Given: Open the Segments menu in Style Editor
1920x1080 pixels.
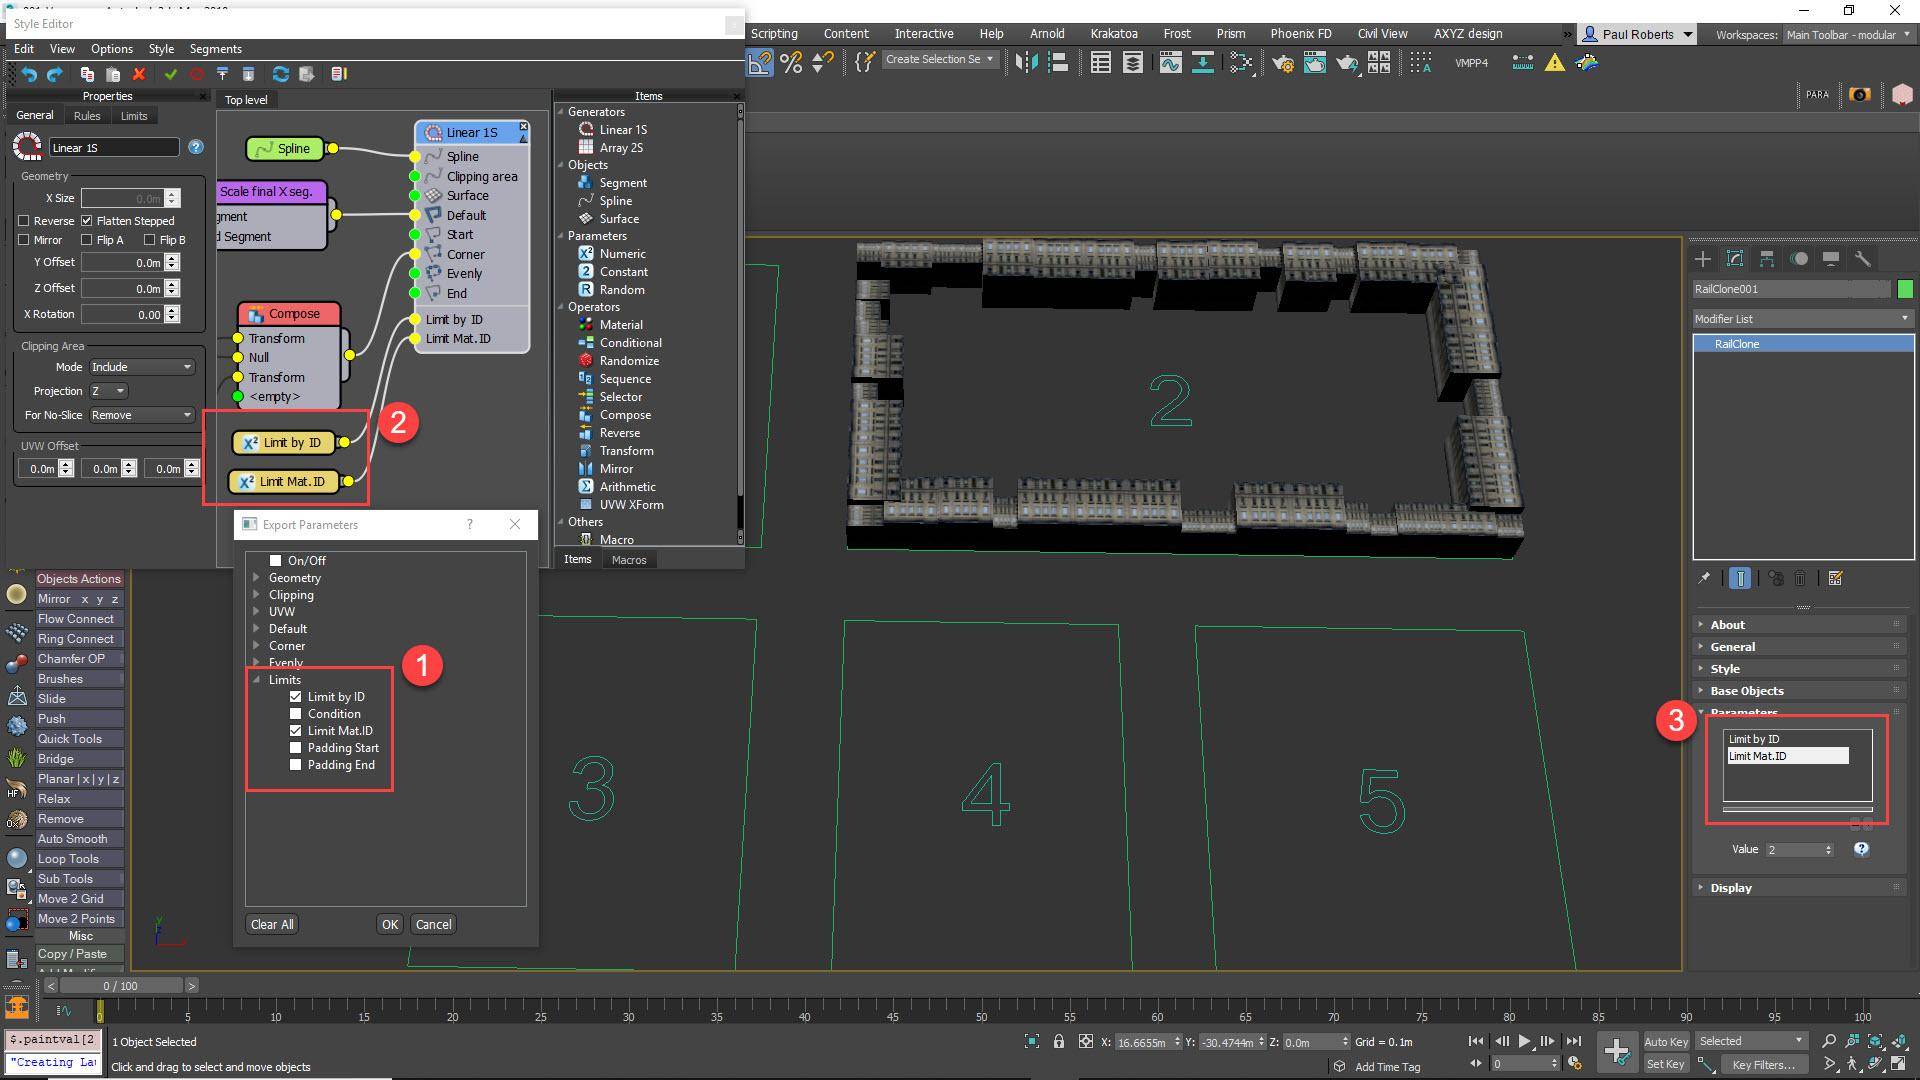Looking at the screenshot, I should (215, 48).
